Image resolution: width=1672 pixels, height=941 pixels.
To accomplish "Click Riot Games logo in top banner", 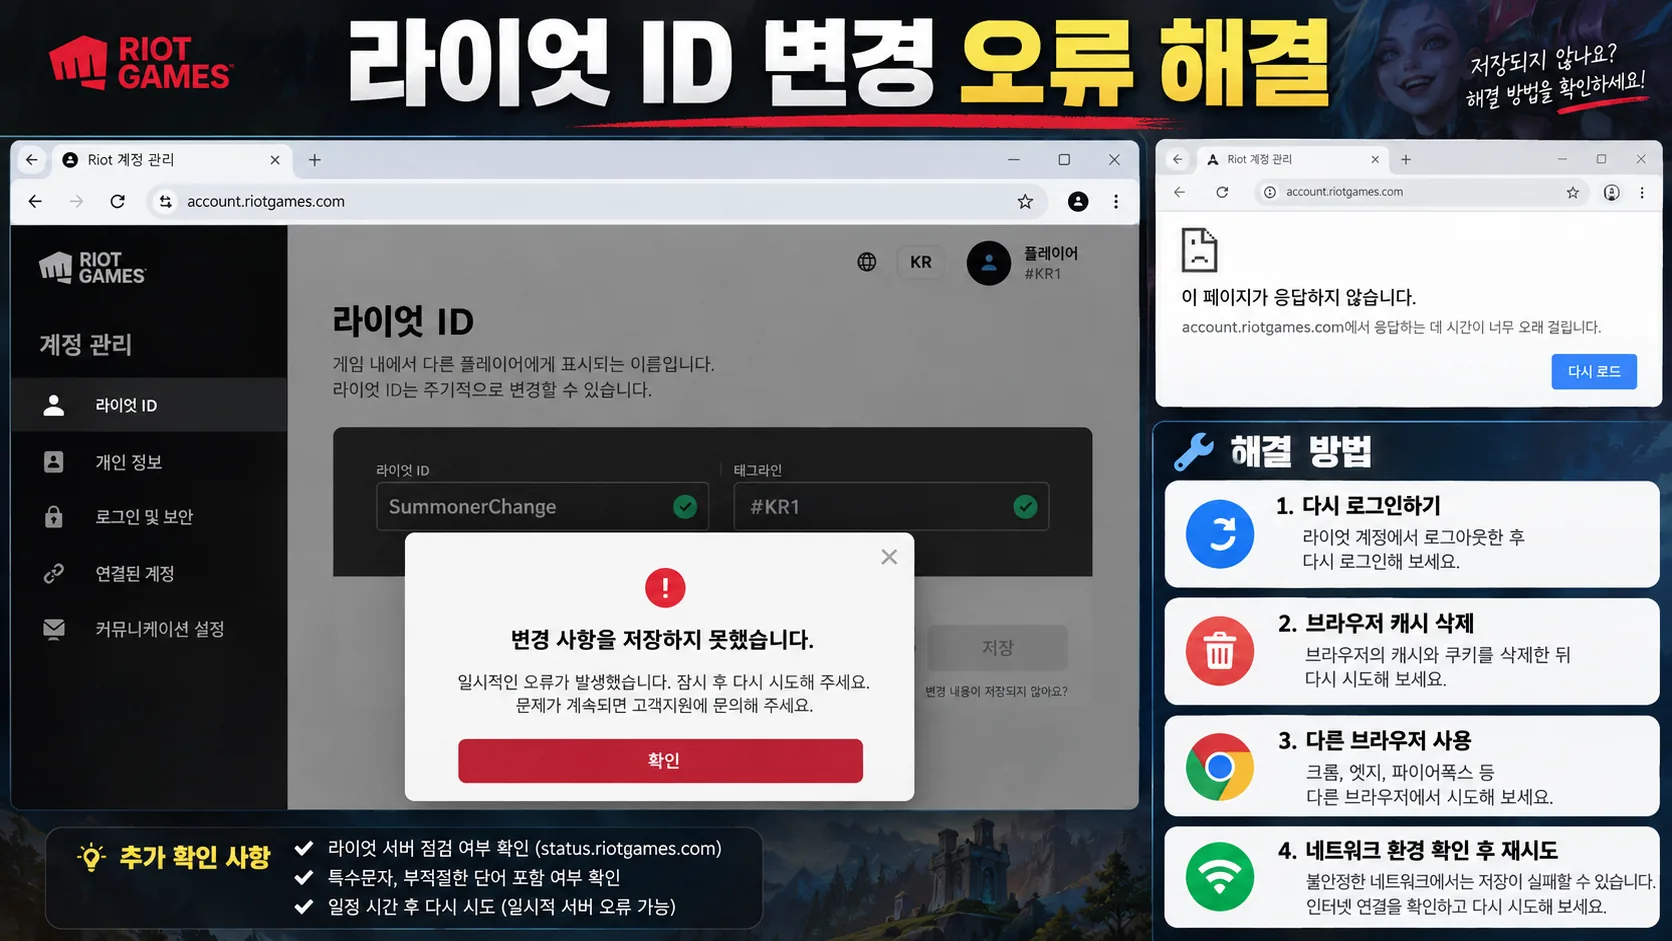I will coord(140,63).
